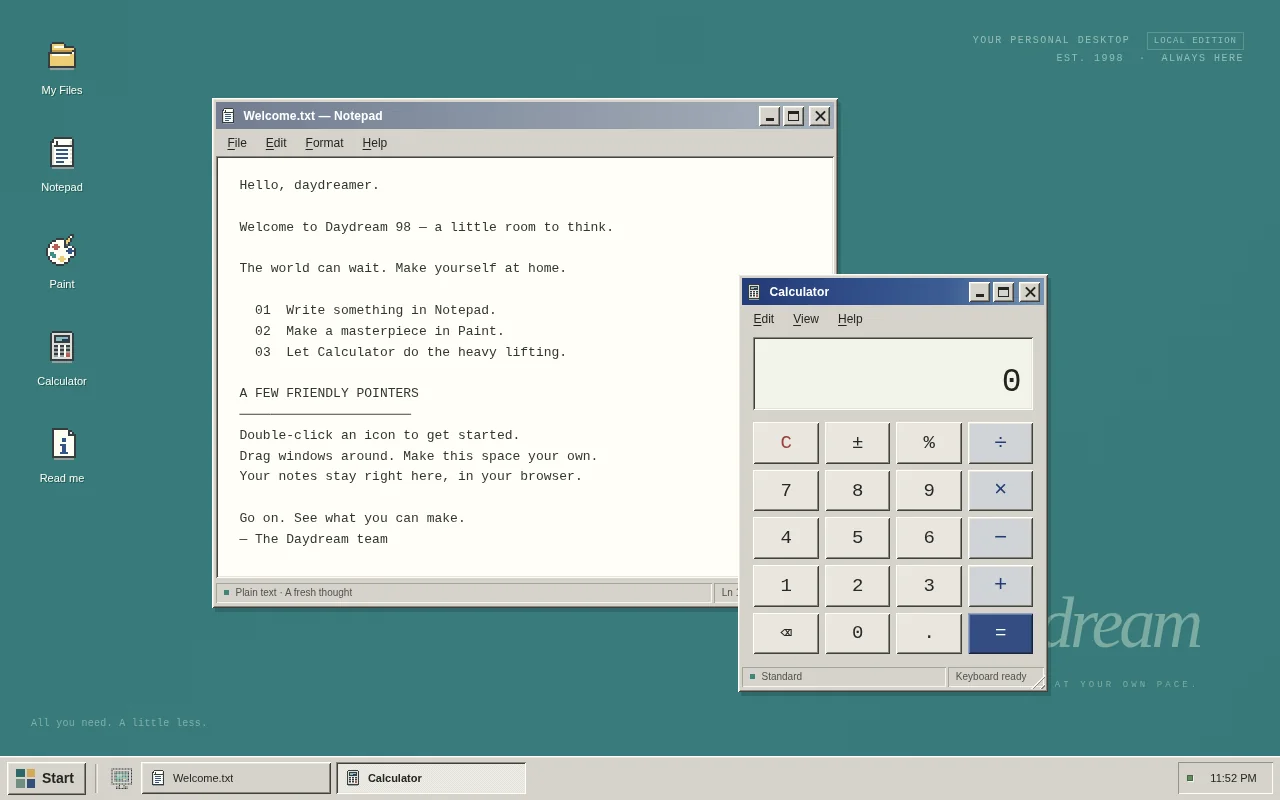The width and height of the screenshot is (1280, 800).
Task: Click the 0 key in Calculator
Action: click(x=857, y=633)
